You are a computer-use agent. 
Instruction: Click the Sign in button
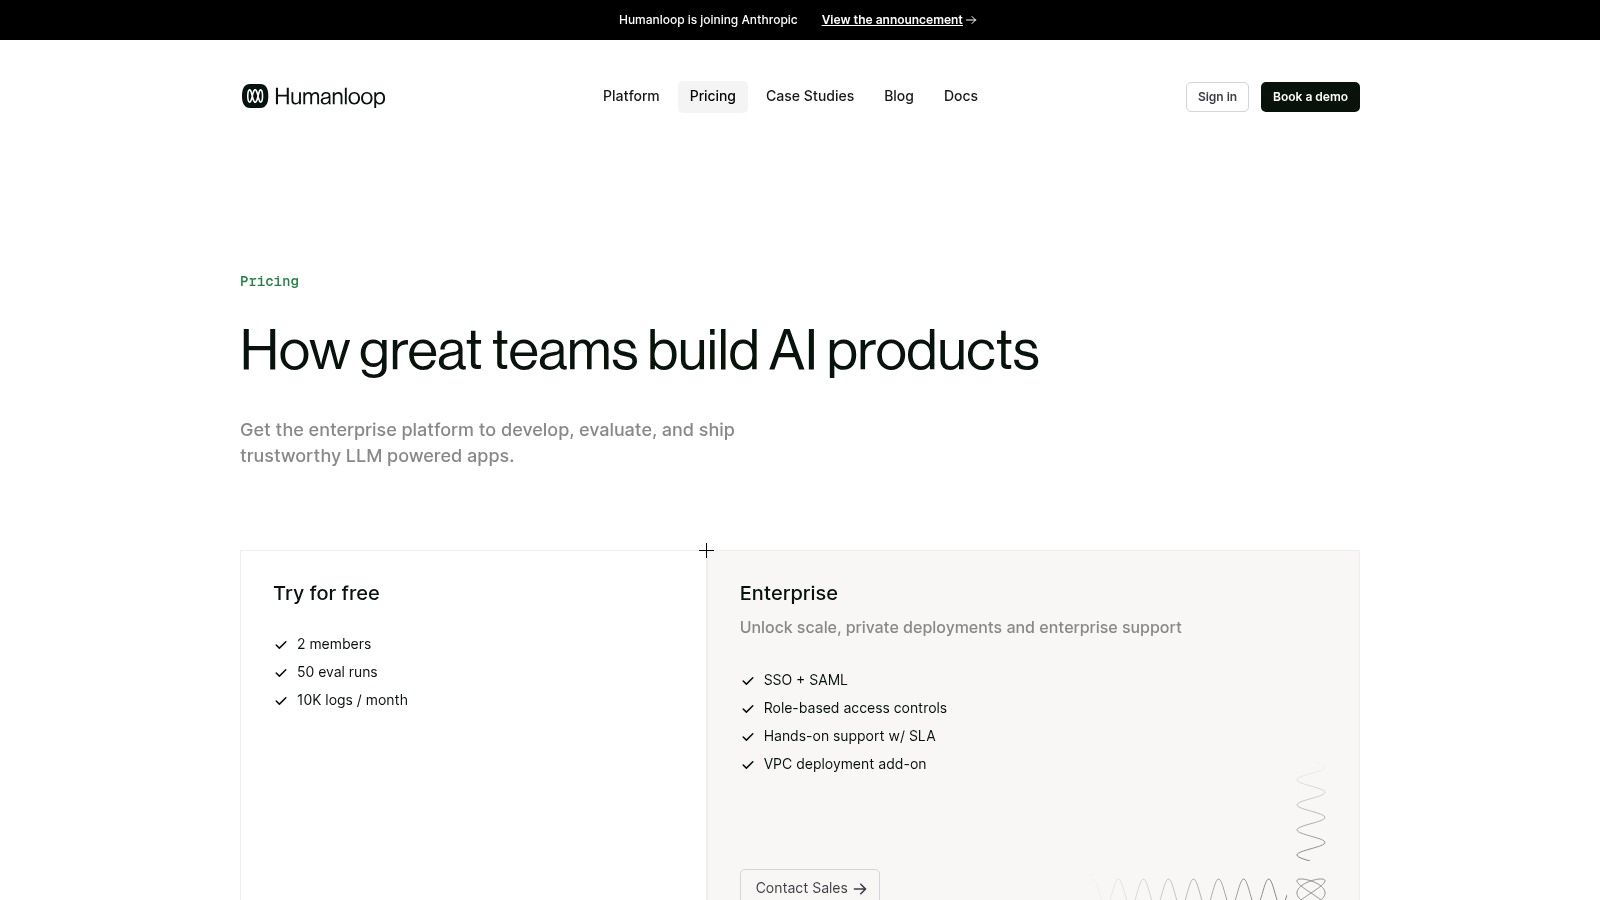pos(1217,96)
